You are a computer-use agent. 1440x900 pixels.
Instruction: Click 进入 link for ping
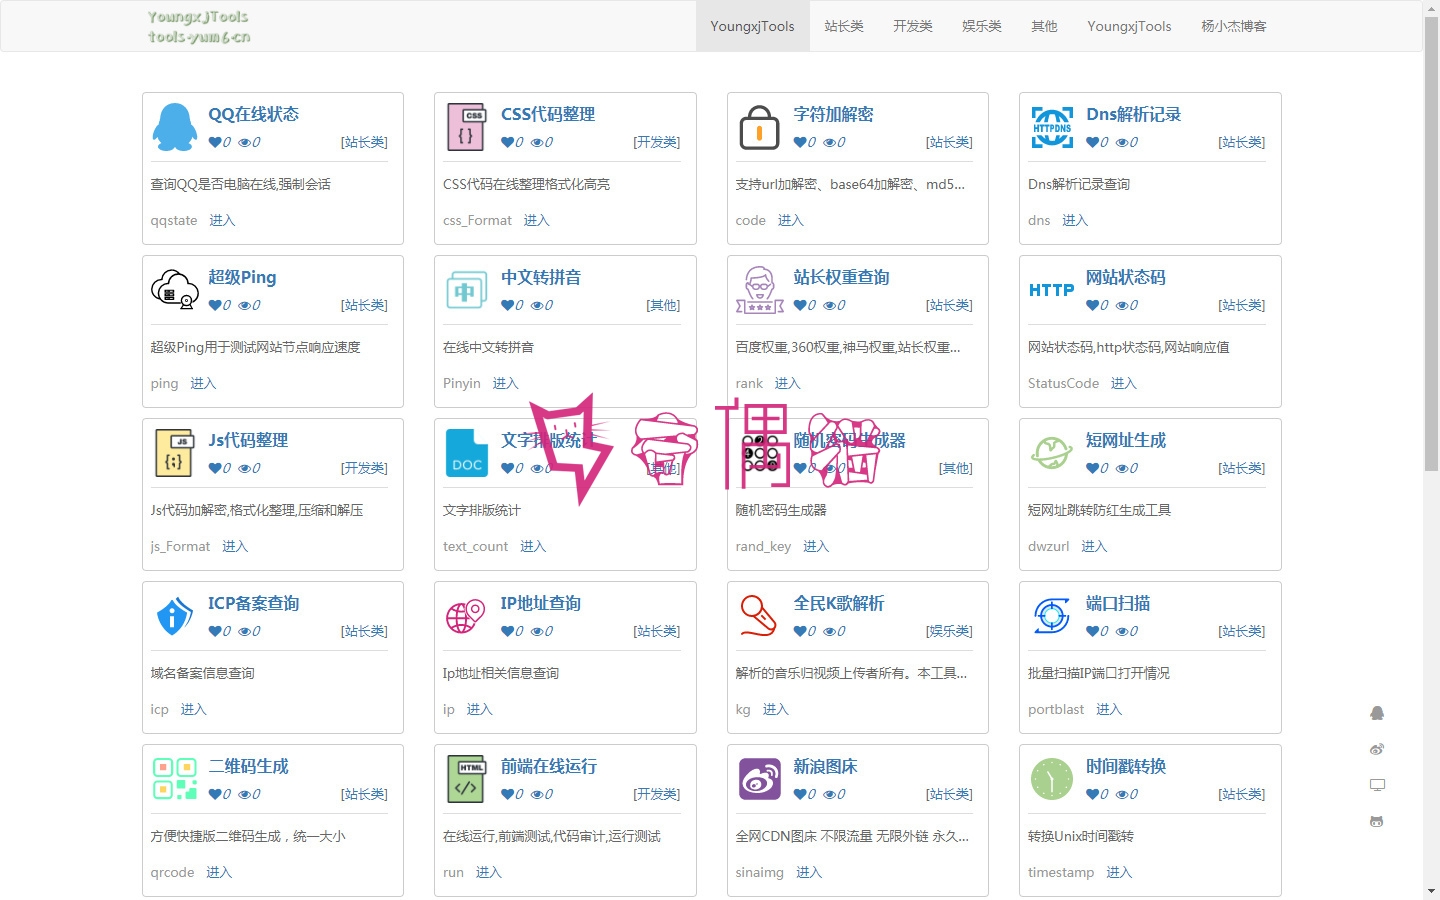(203, 383)
